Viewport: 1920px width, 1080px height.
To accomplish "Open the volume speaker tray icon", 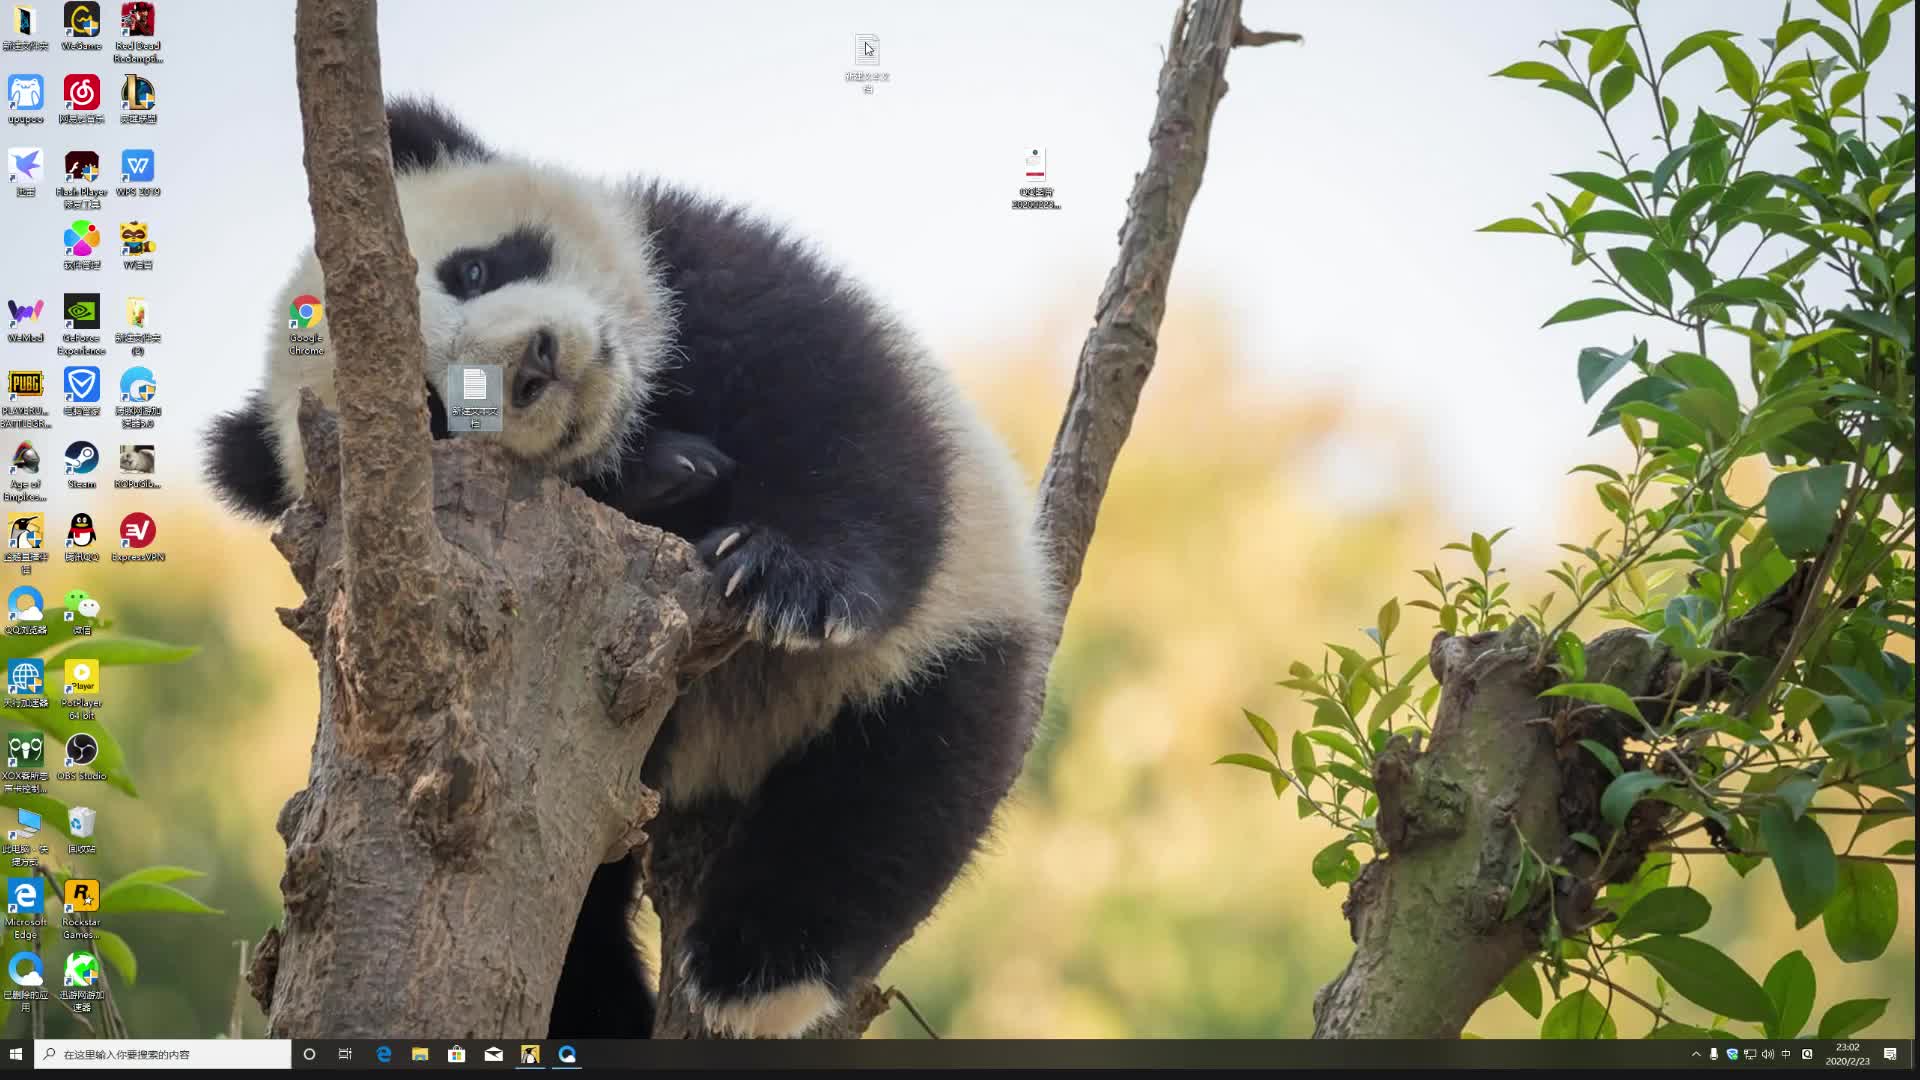I will click(1768, 1054).
